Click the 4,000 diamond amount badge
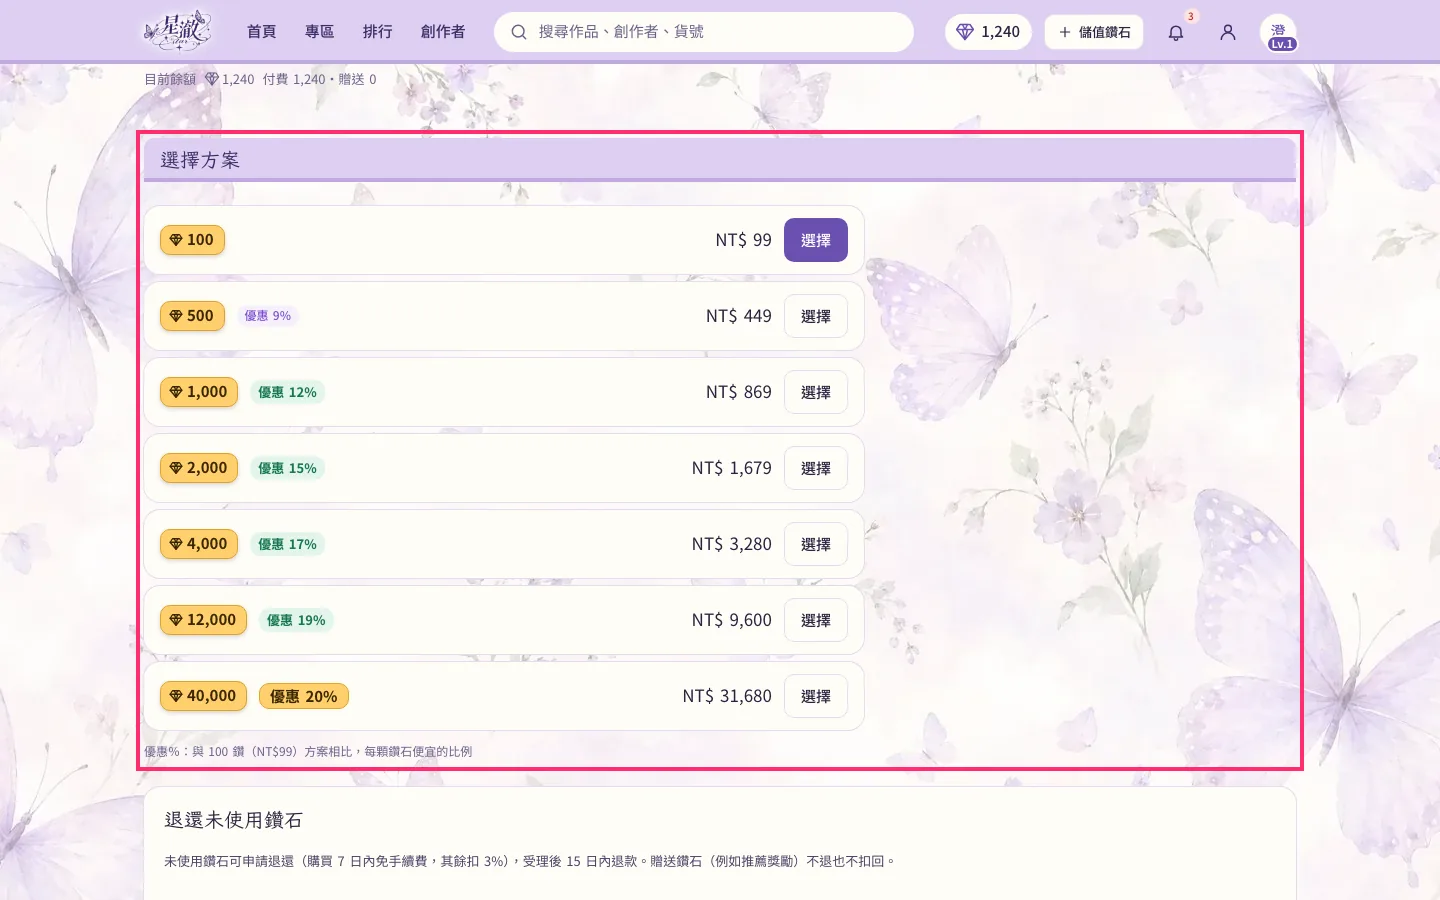Image resolution: width=1440 pixels, height=900 pixels. tap(199, 544)
